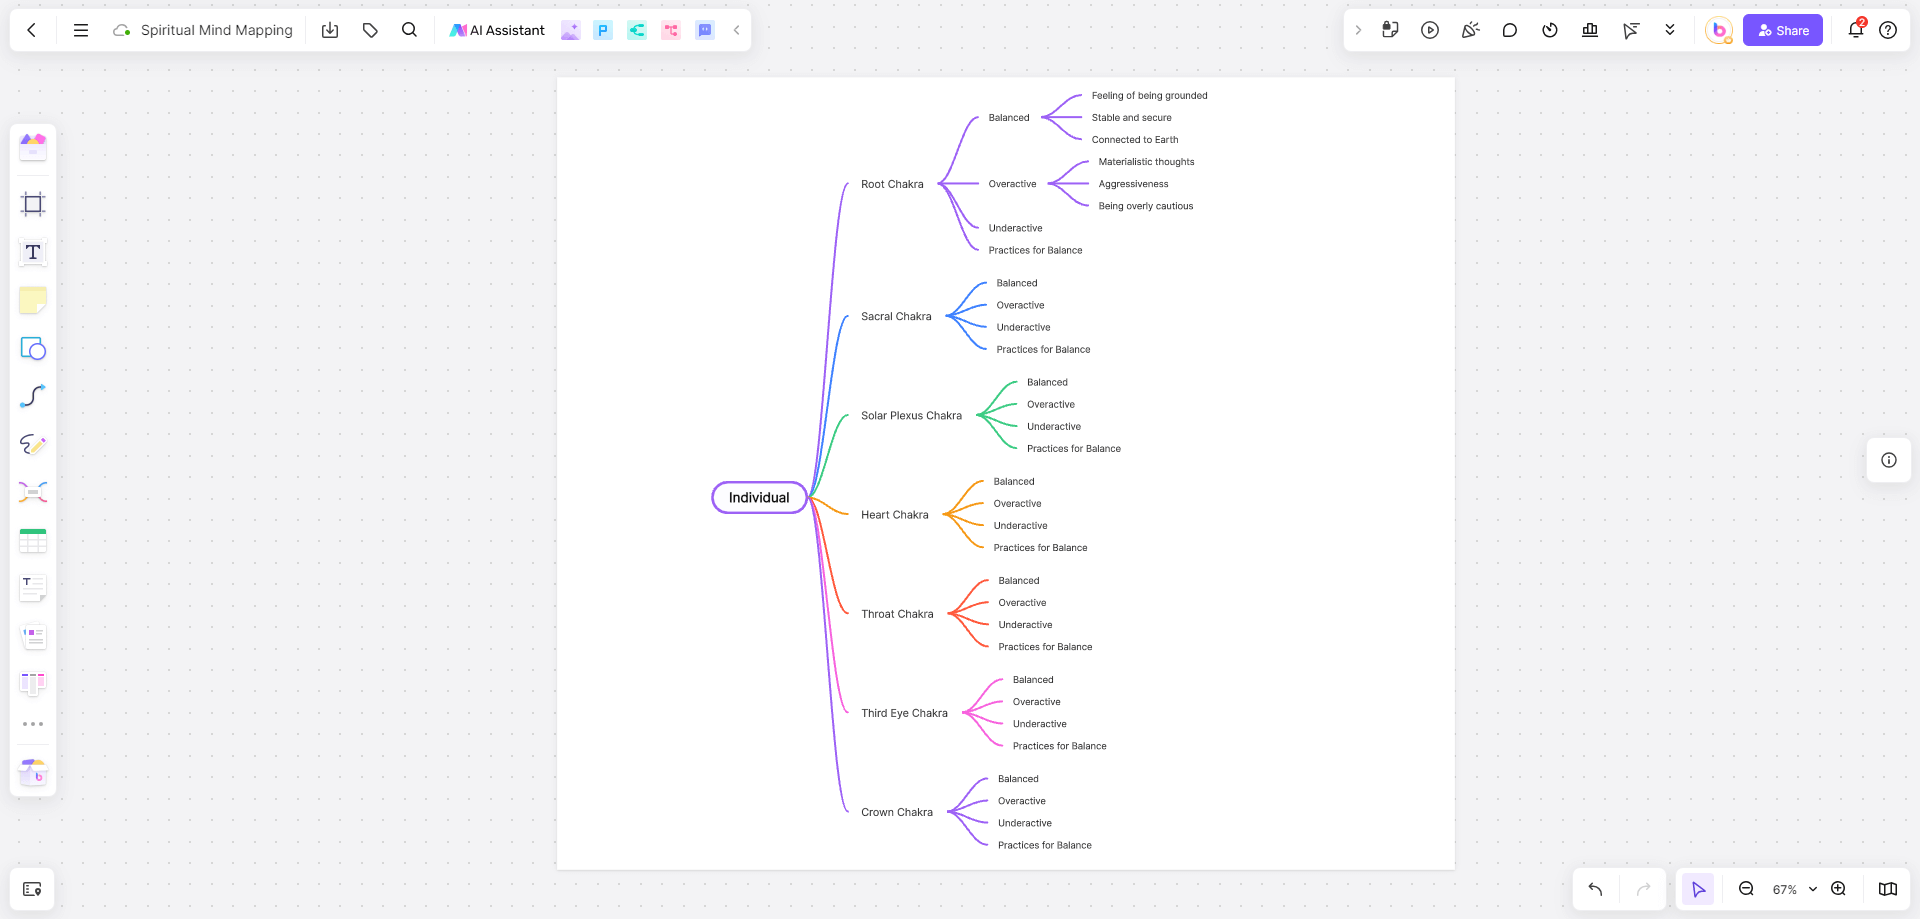Select the Pen drawing tool
This screenshot has width=1920, height=919.
pos(33,444)
